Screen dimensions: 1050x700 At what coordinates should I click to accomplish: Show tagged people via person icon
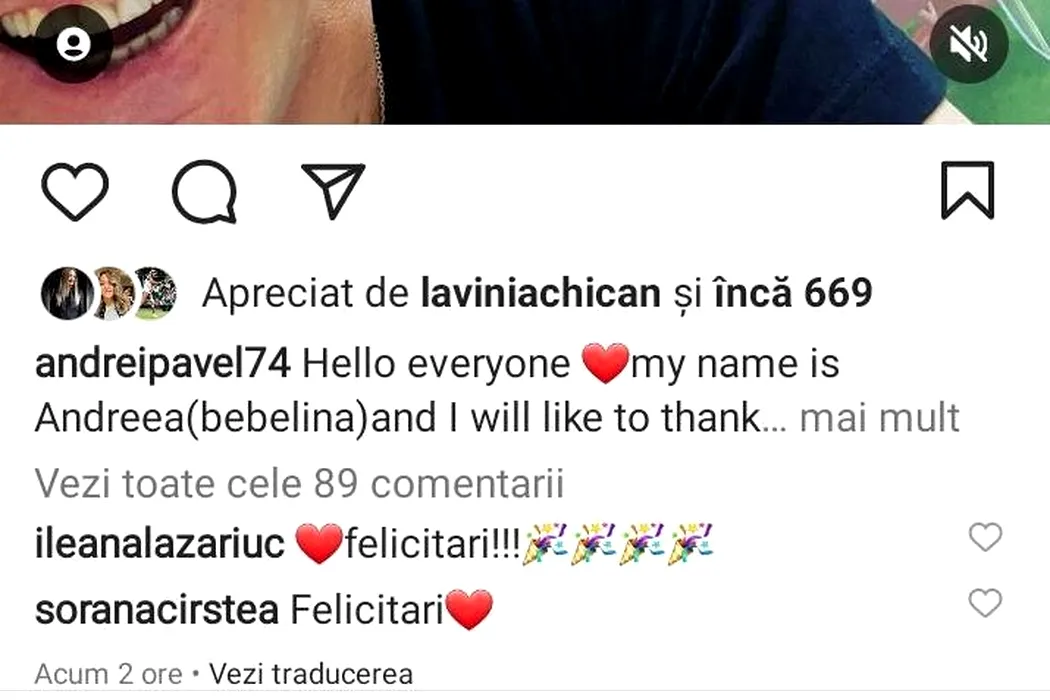[x=74, y=44]
